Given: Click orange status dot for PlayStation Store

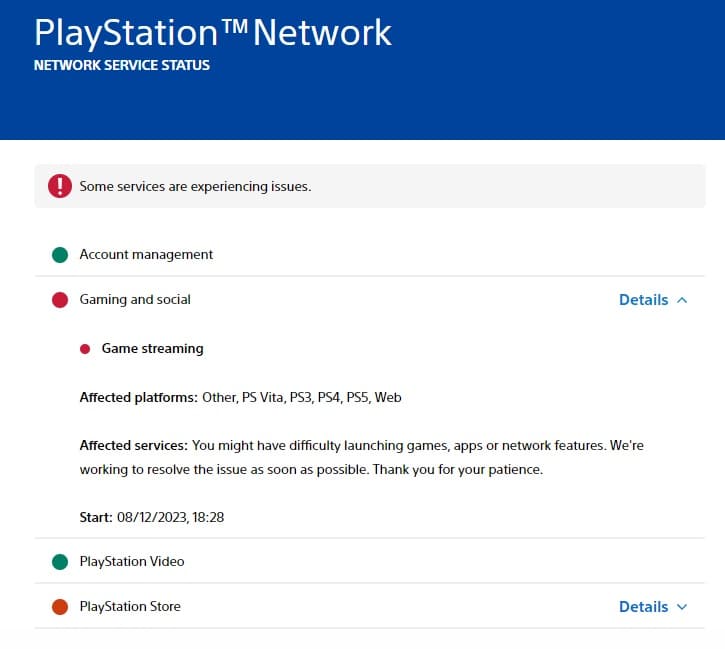Looking at the screenshot, I should 60,607.
